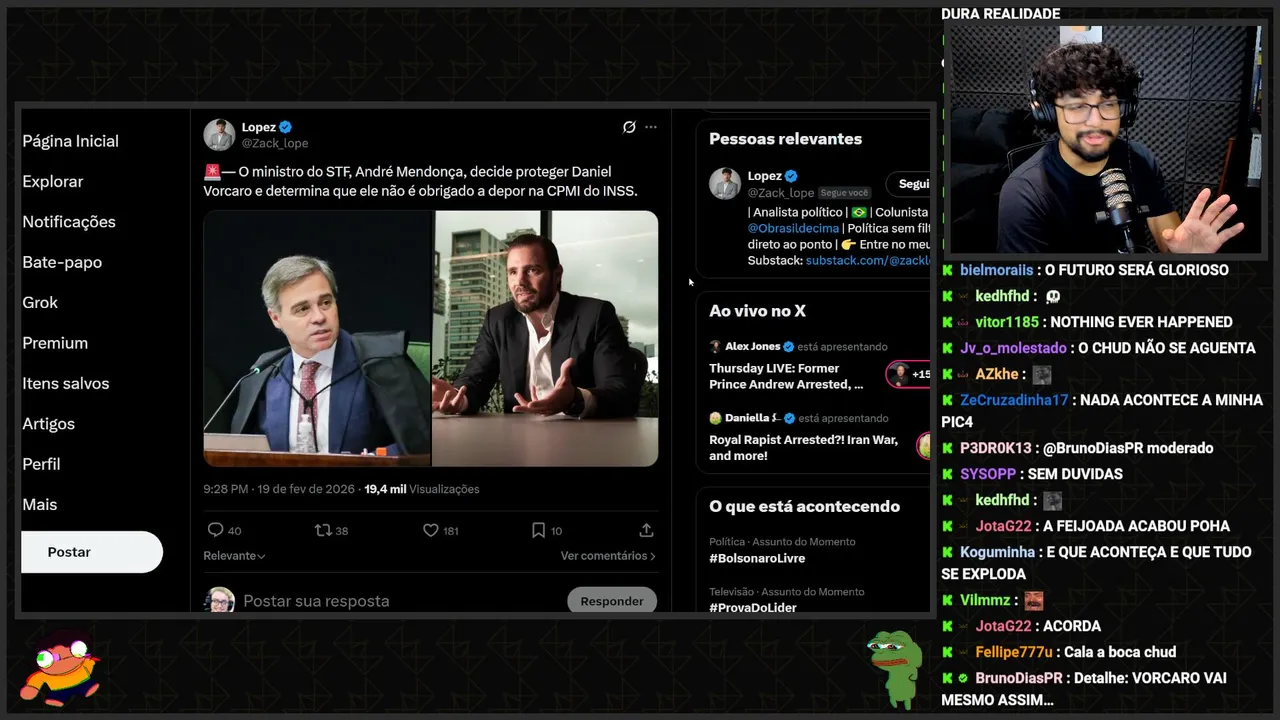Viewport: 1280px width, 720px height.
Task: Click the Responder button
Action: pyautogui.click(x=612, y=601)
